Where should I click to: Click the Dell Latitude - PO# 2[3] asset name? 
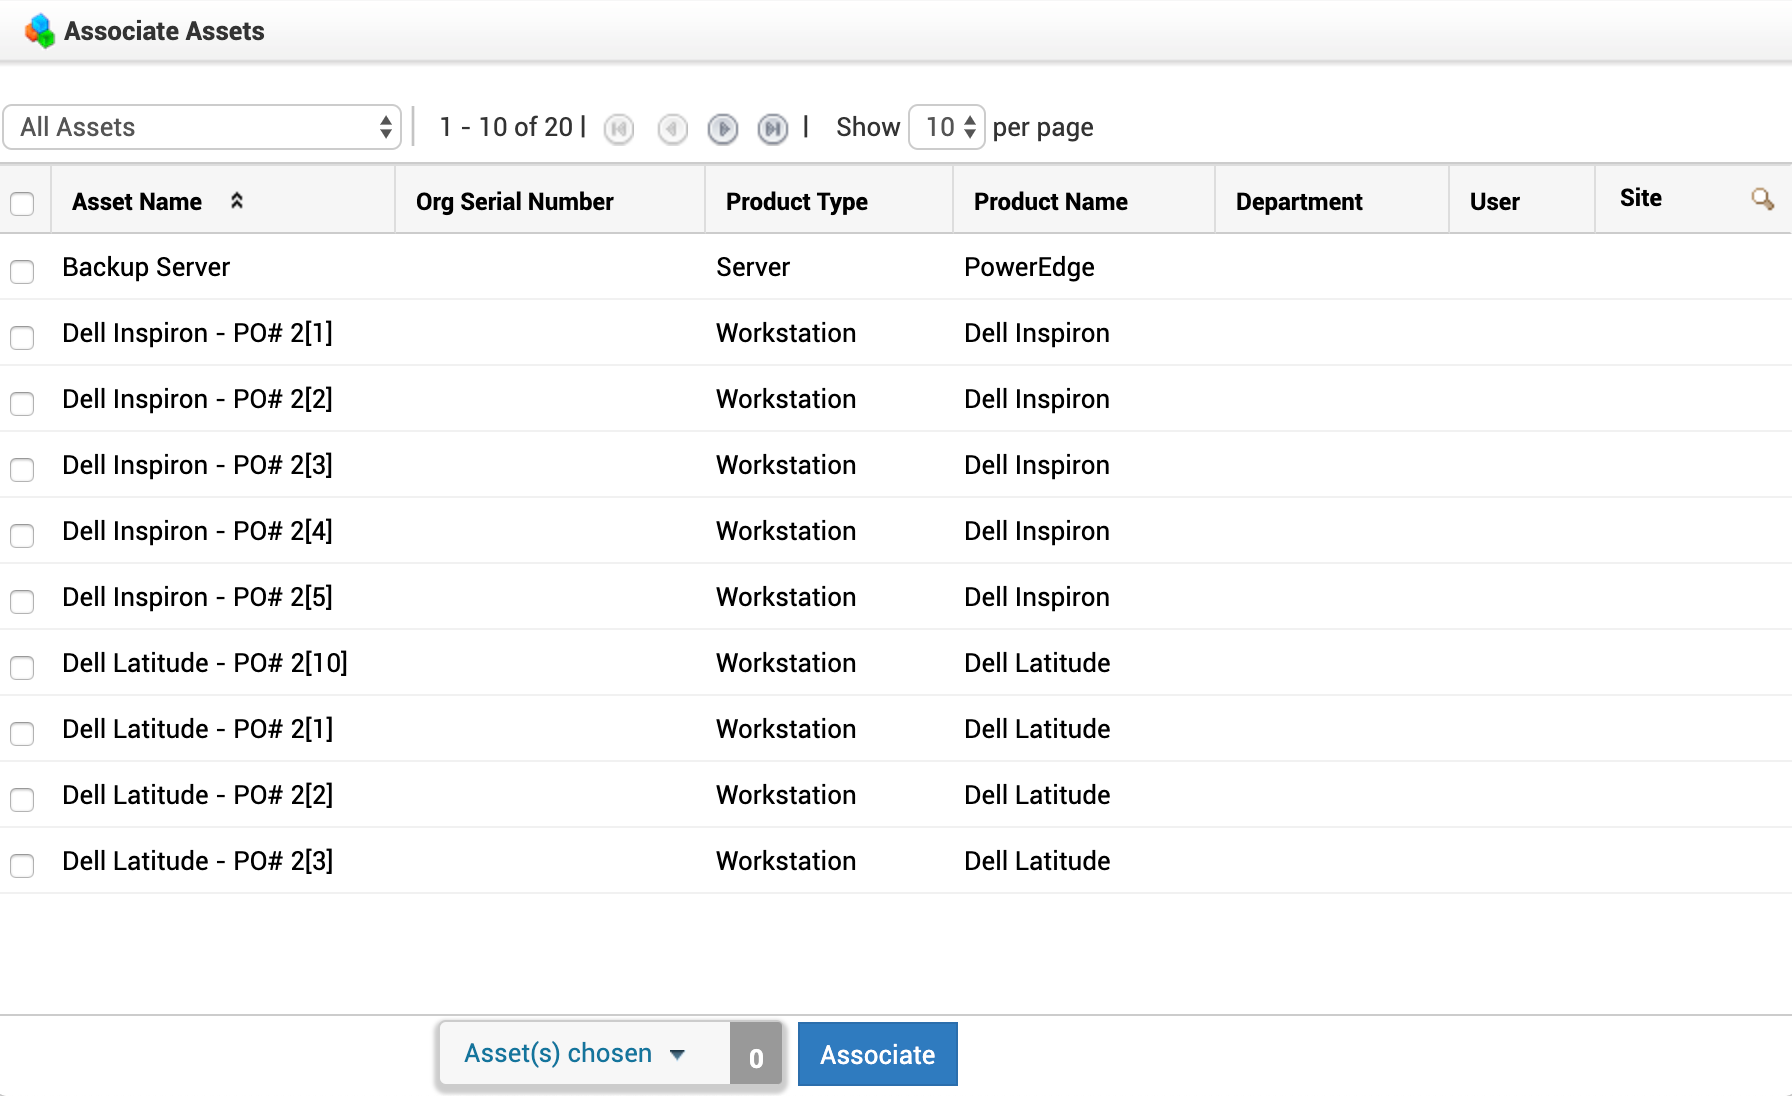(197, 861)
